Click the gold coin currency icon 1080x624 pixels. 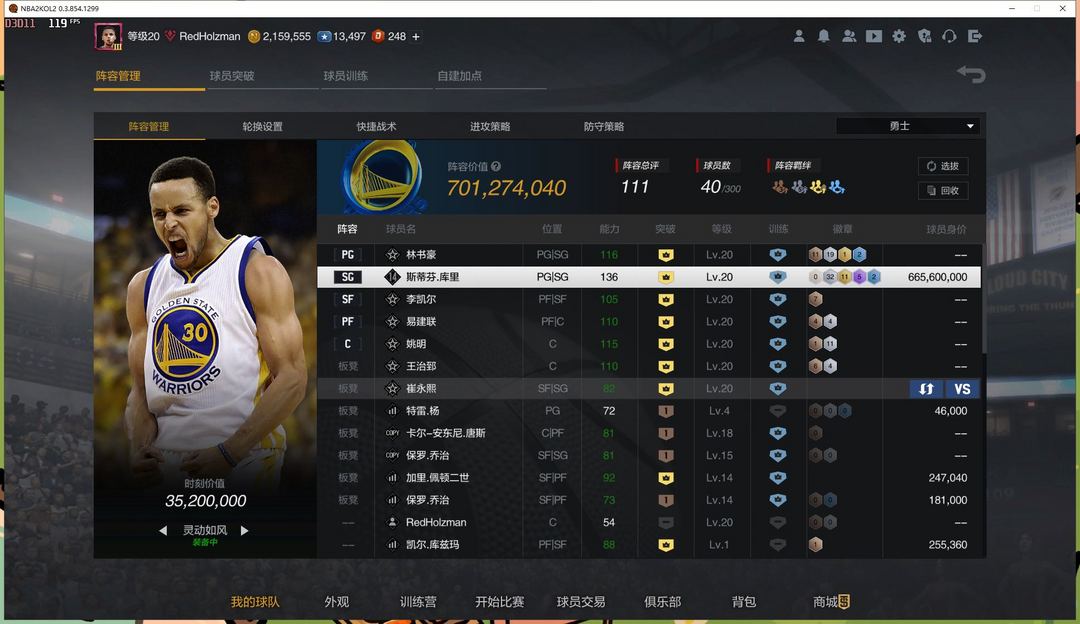(254, 37)
